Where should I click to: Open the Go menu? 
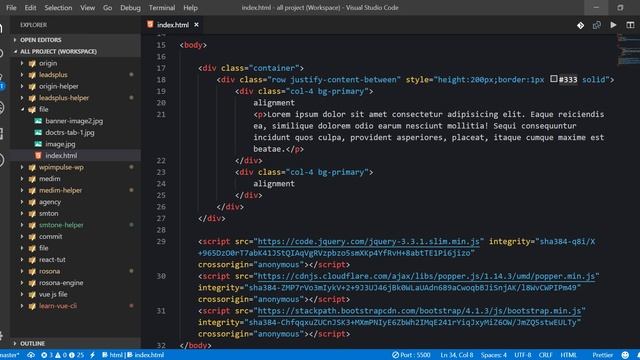(107, 8)
